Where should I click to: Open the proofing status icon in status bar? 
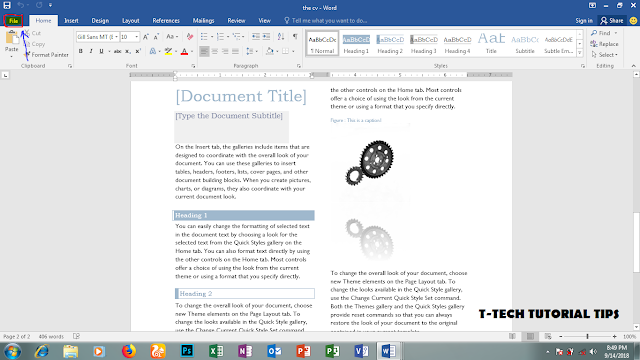pyautogui.click(x=76, y=336)
